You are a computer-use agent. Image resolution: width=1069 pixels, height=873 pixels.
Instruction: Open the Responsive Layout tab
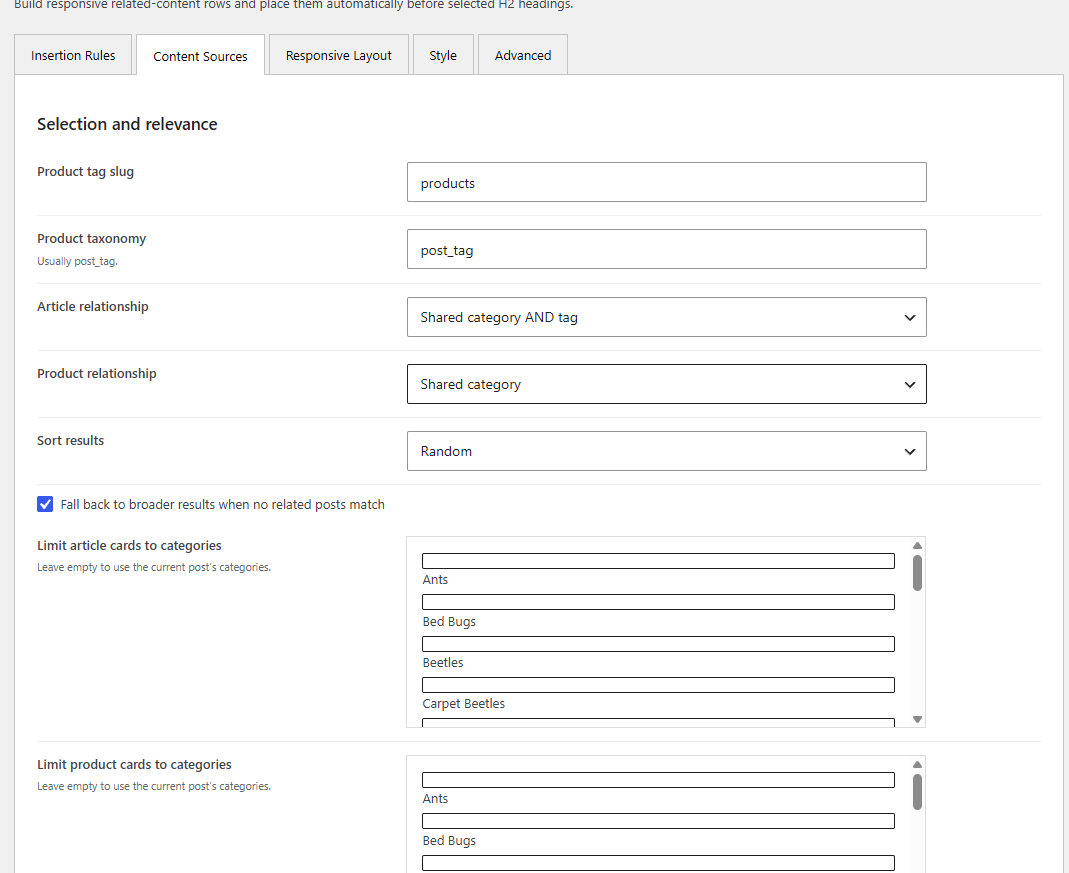[x=339, y=55]
